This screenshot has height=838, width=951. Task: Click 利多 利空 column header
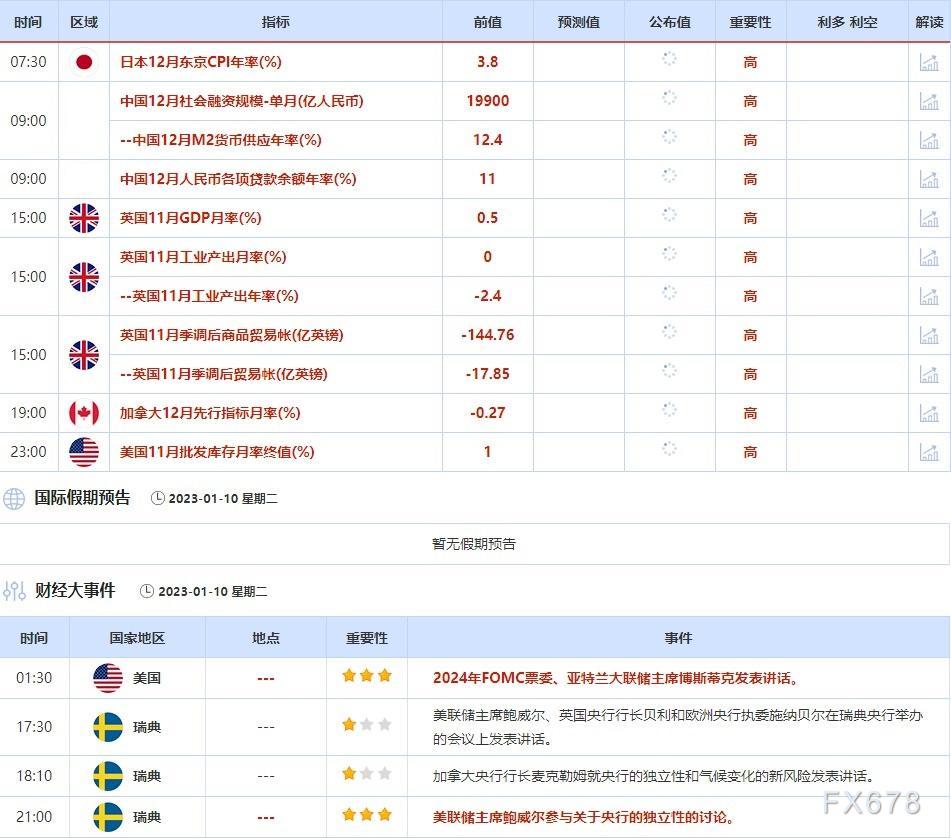coord(847,22)
